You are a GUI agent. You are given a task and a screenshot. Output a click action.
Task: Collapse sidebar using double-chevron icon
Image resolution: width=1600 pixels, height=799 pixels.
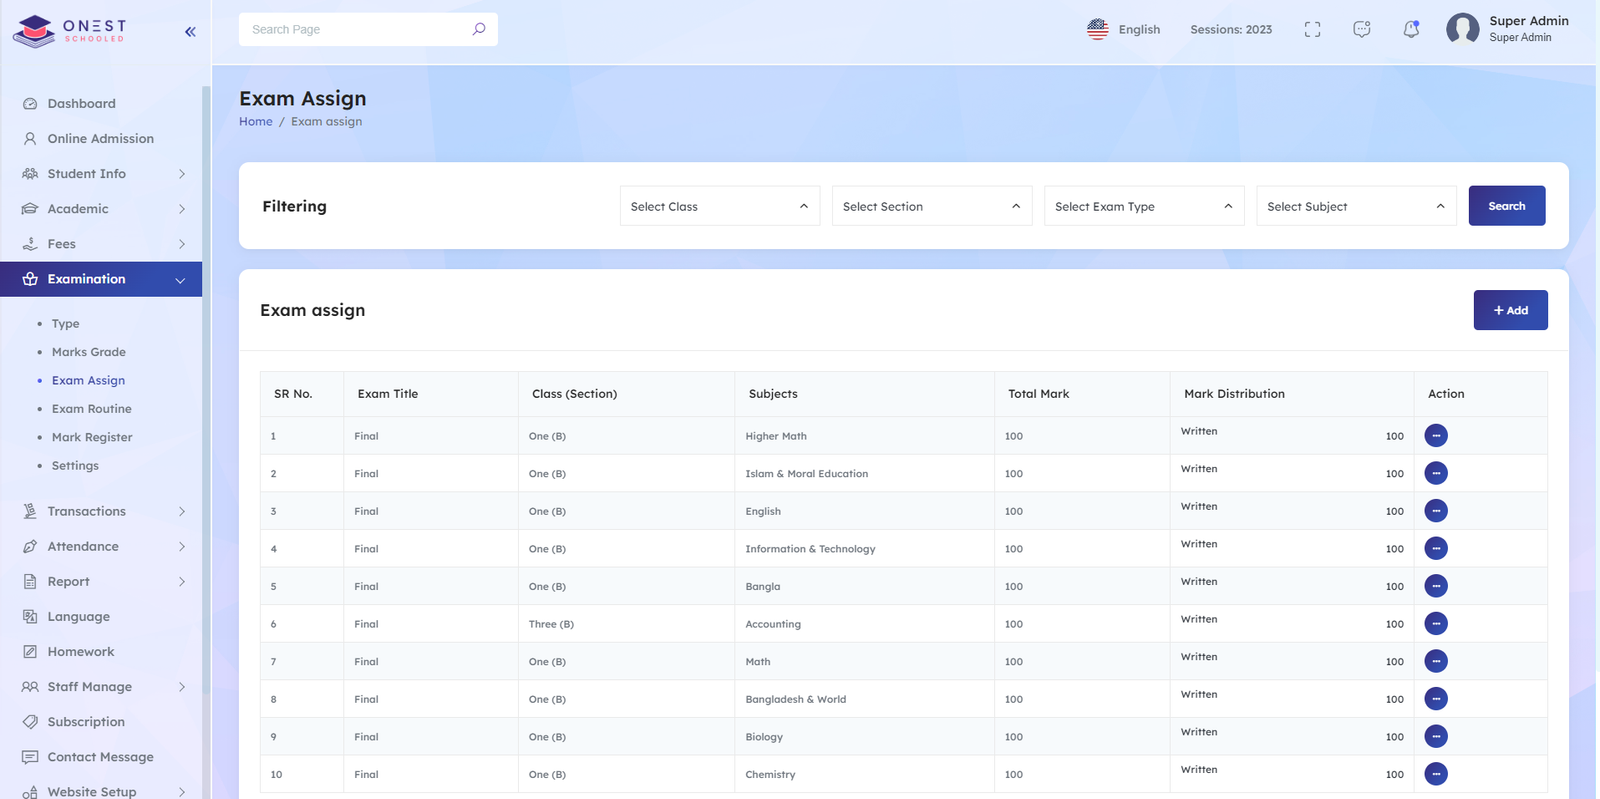point(190,32)
